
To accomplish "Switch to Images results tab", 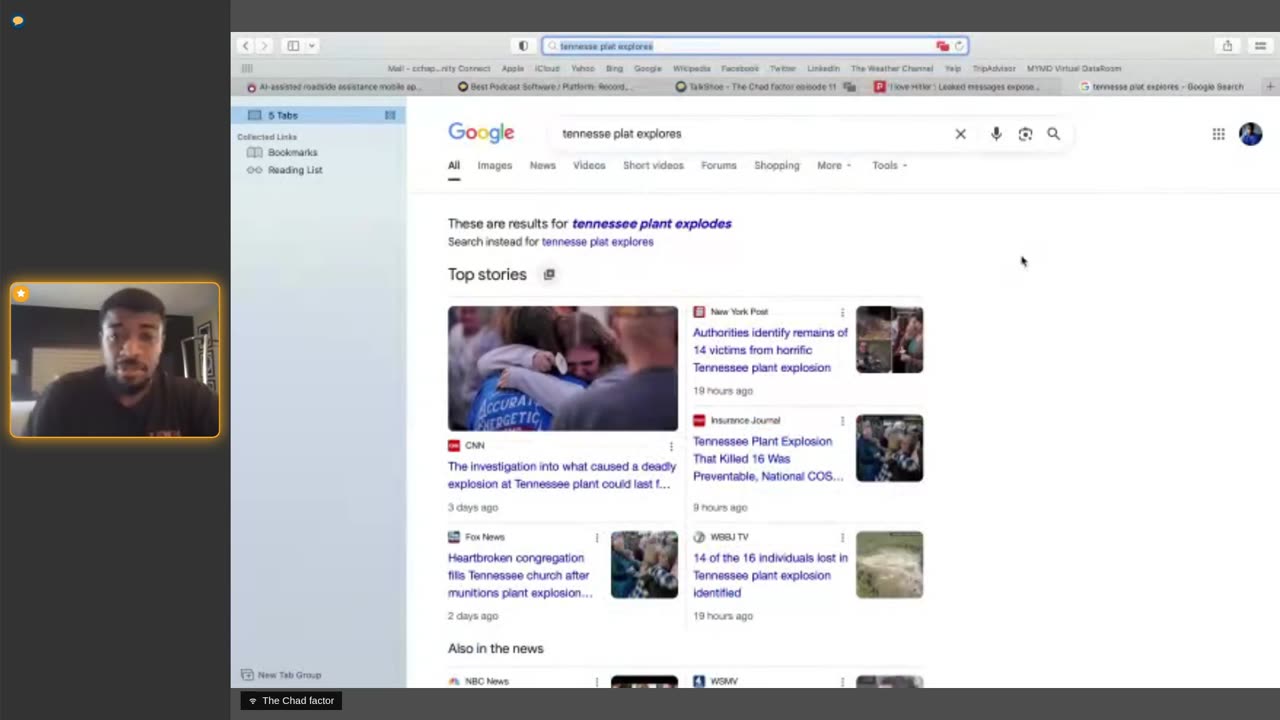I will pos(494,166).
